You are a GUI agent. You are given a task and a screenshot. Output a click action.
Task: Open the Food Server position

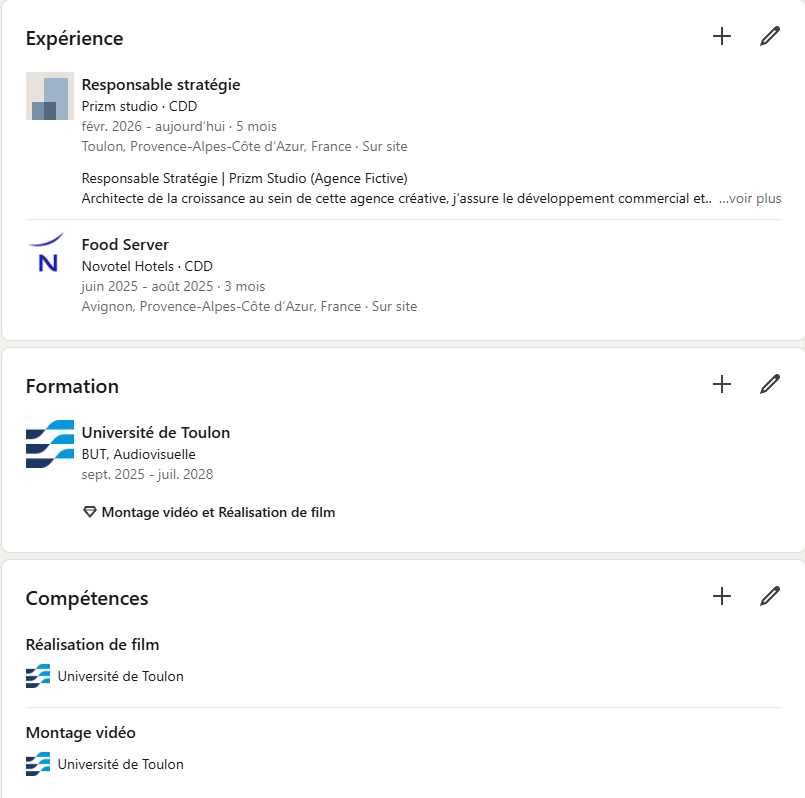[125, 245]
